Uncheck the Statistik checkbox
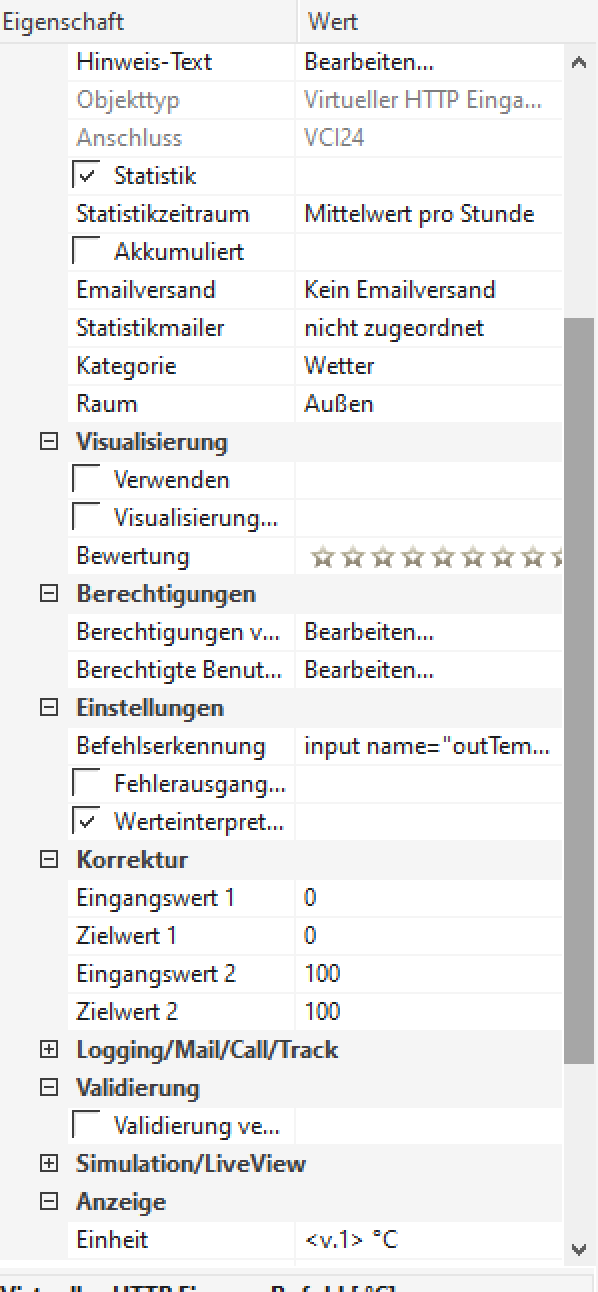 pos(88,176)
